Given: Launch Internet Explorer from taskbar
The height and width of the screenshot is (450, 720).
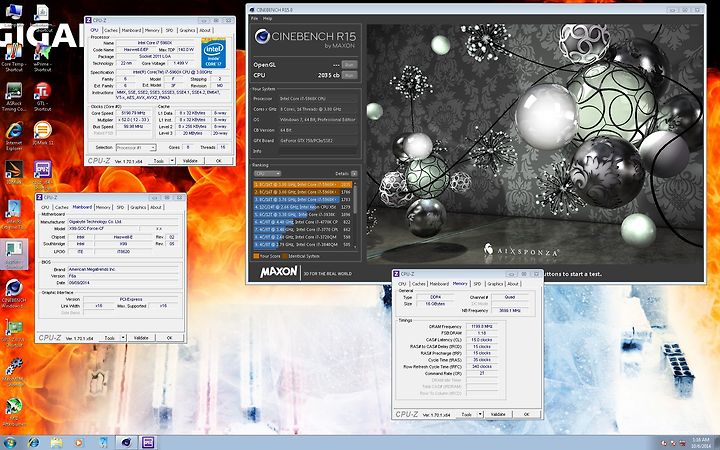Looking at the screenshot, I should click(x=34, y=443).
